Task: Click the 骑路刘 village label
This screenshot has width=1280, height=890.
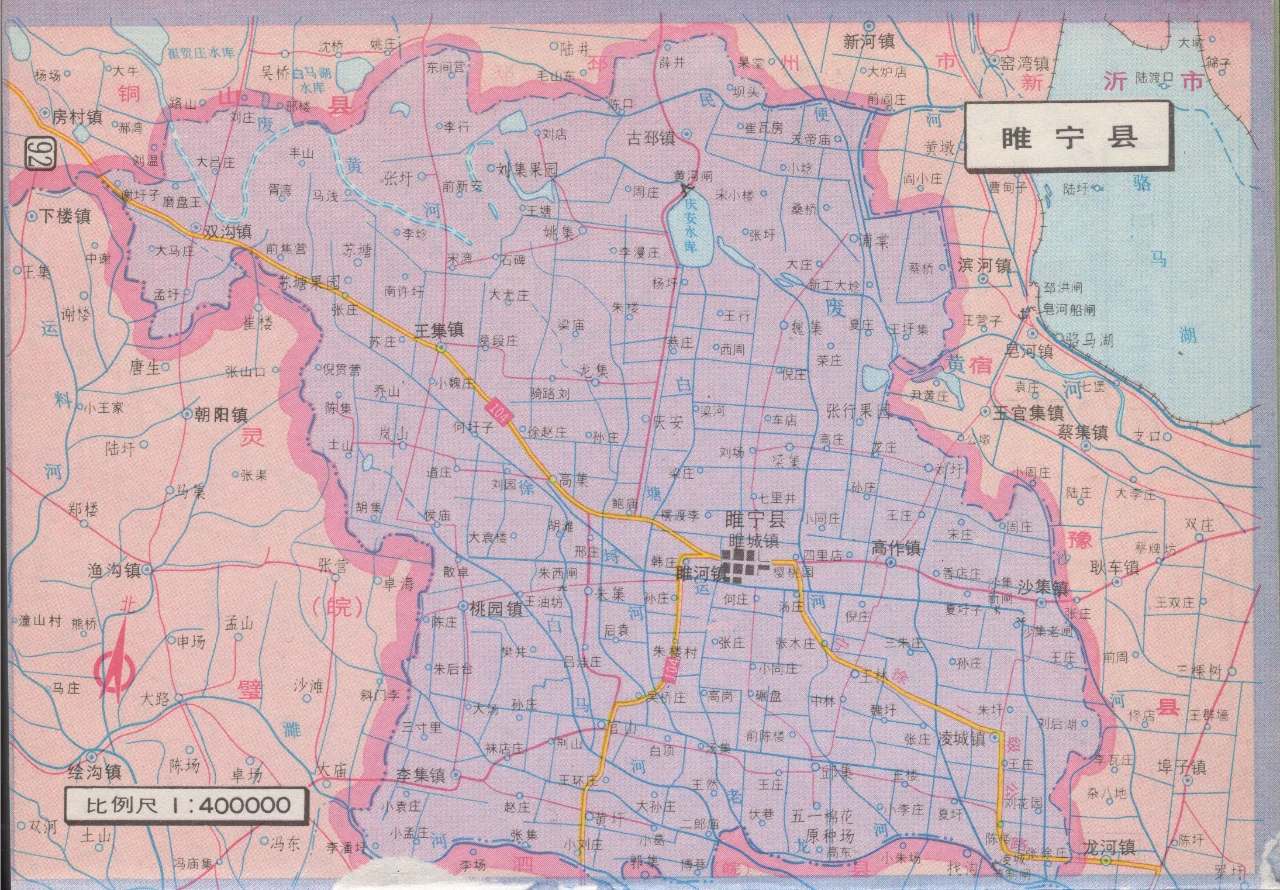Action: click(x=550, y=394)
